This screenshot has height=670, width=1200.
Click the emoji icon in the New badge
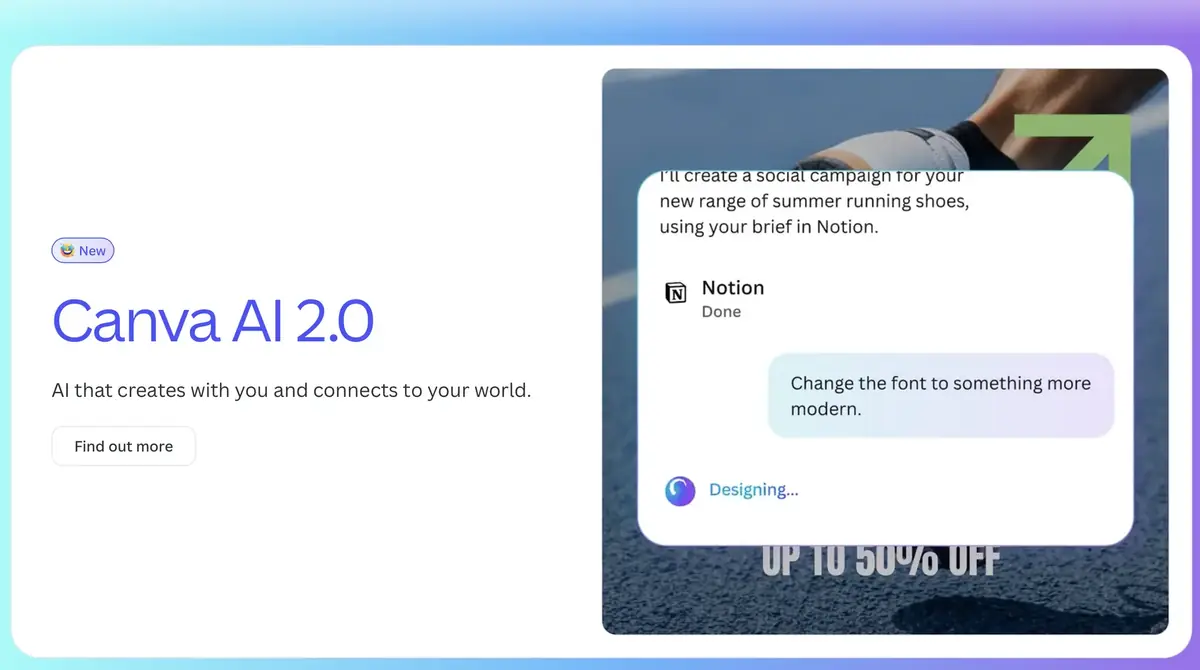[x=67, y=251]
